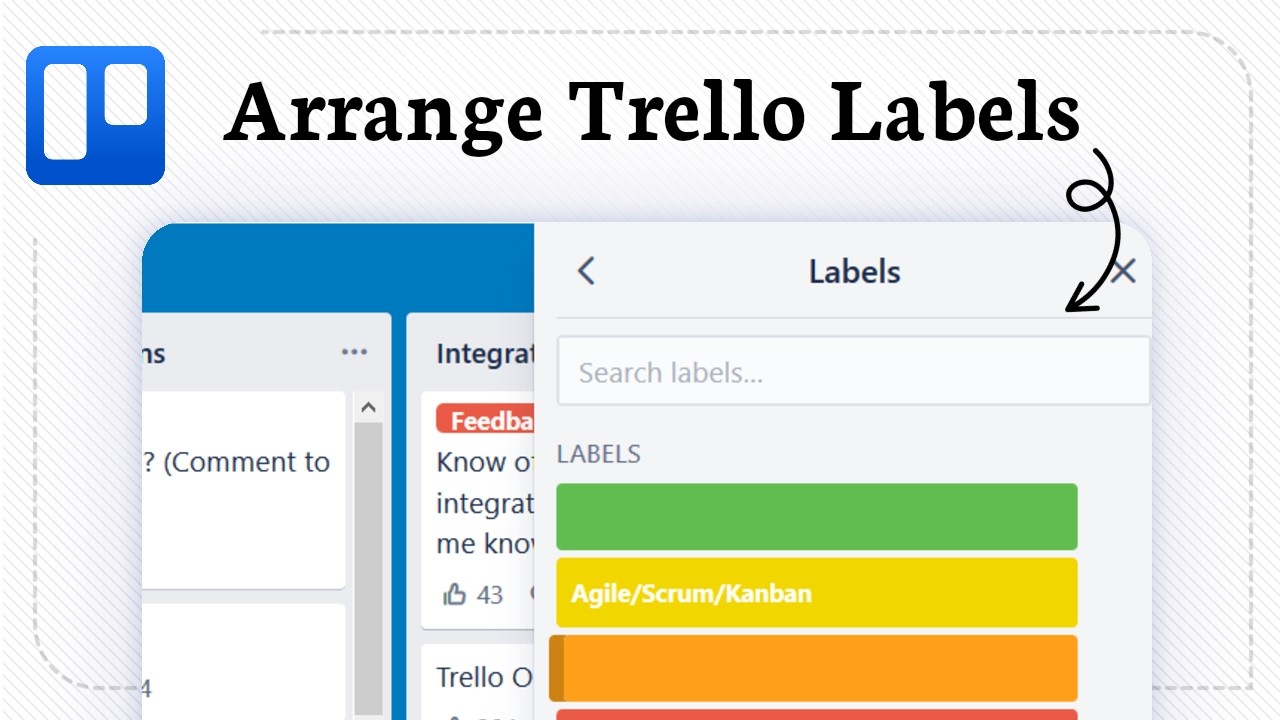The width and height of the screenshot is (1280, 720).
Task: Open the card containing '(Comment to'
Action: tap(244, 490)
